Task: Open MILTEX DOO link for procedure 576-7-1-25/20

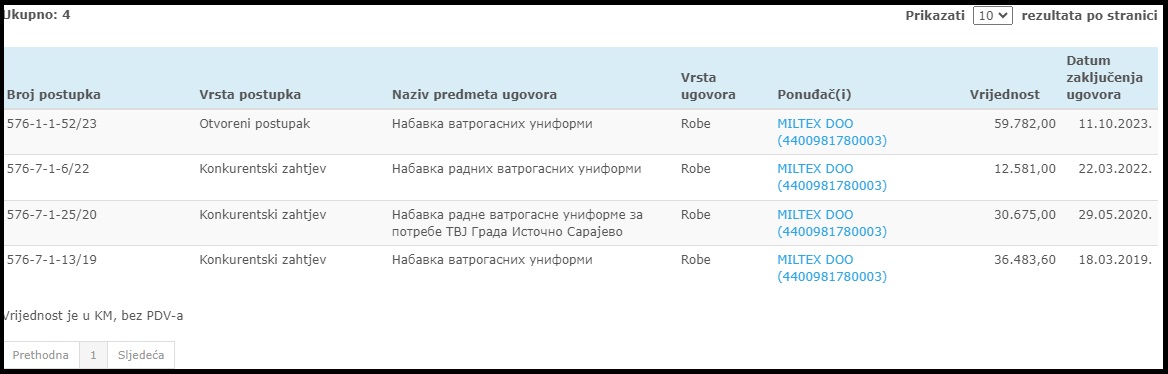Action: [832, 223]
